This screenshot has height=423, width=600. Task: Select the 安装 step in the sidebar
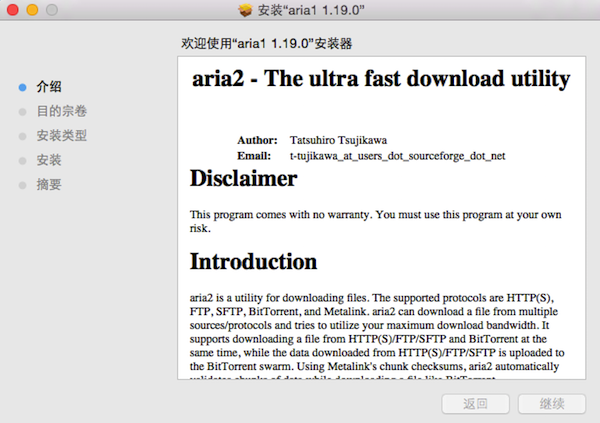pyautogui.click(x=49, y=160)
